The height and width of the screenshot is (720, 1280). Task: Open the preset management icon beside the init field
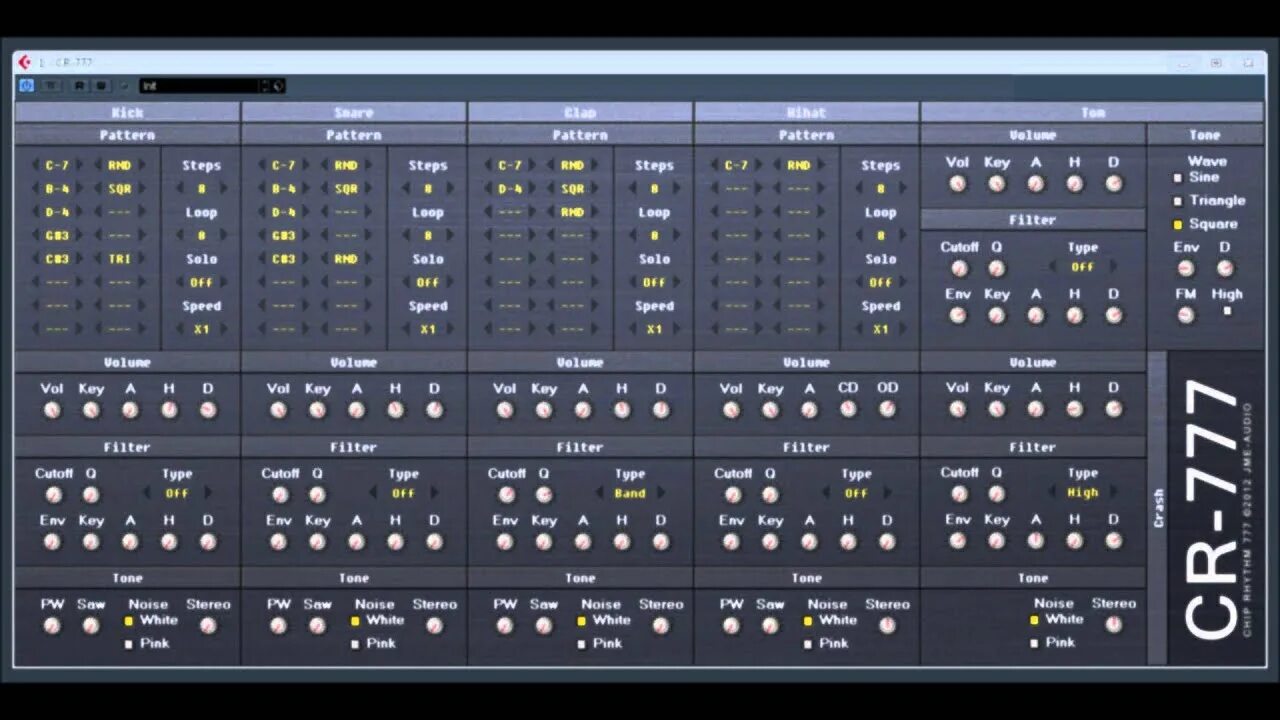[x=278, y=86]
